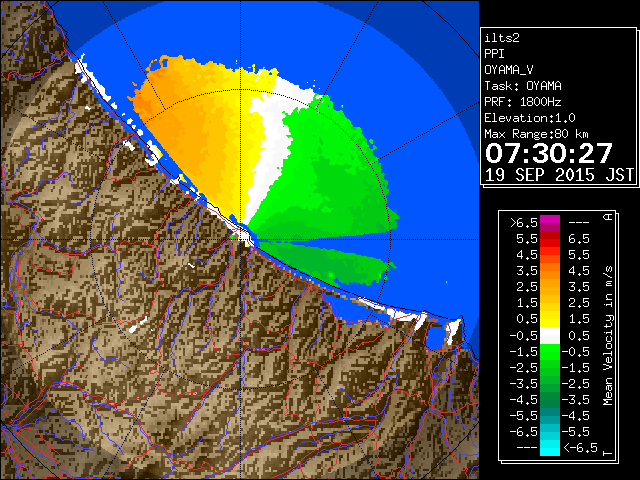Click the Mean Velocity in m/s legend title
The width and height of the screenshot is (640, 480).
click(x=608, y=336)
